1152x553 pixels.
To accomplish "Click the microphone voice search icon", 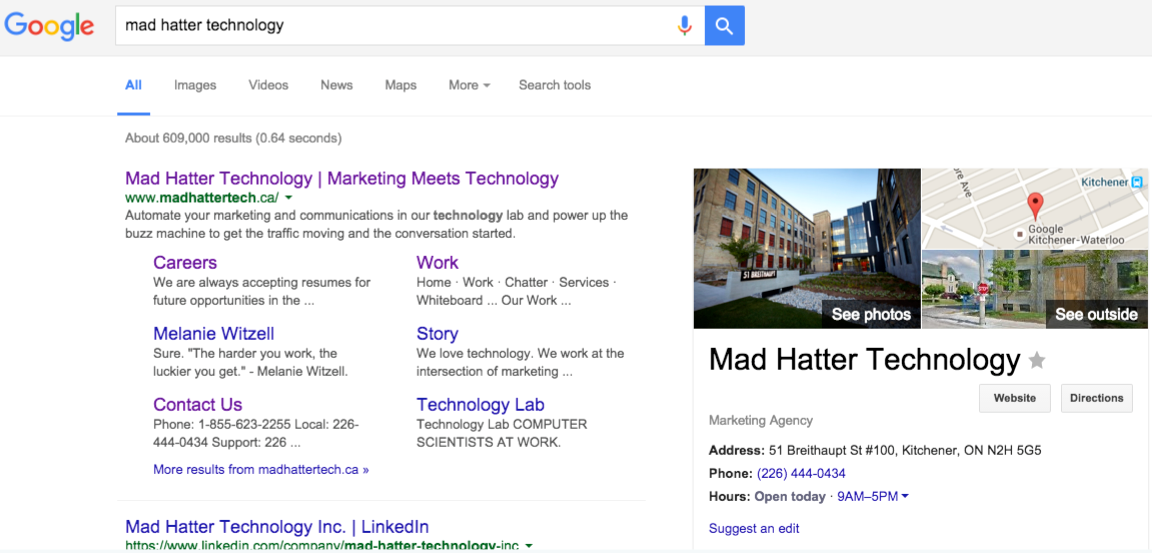I will (x=684, y=26).
